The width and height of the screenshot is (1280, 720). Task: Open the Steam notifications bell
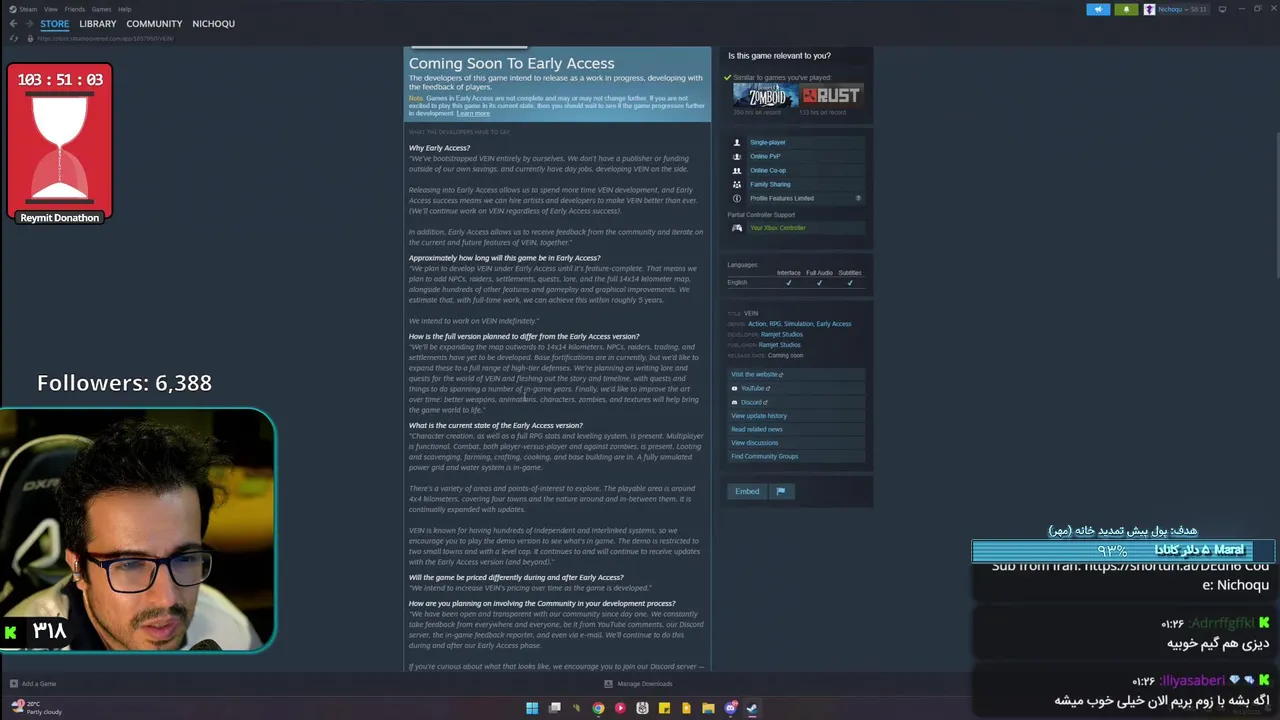(1126, 9)
